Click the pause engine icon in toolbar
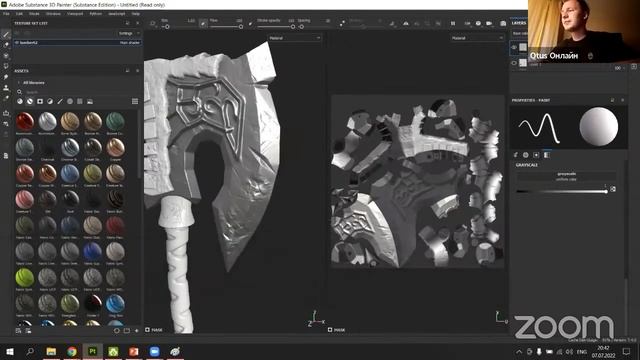Image resolution: width=640 pixels, height=360 pixels. tap(453, 24)
